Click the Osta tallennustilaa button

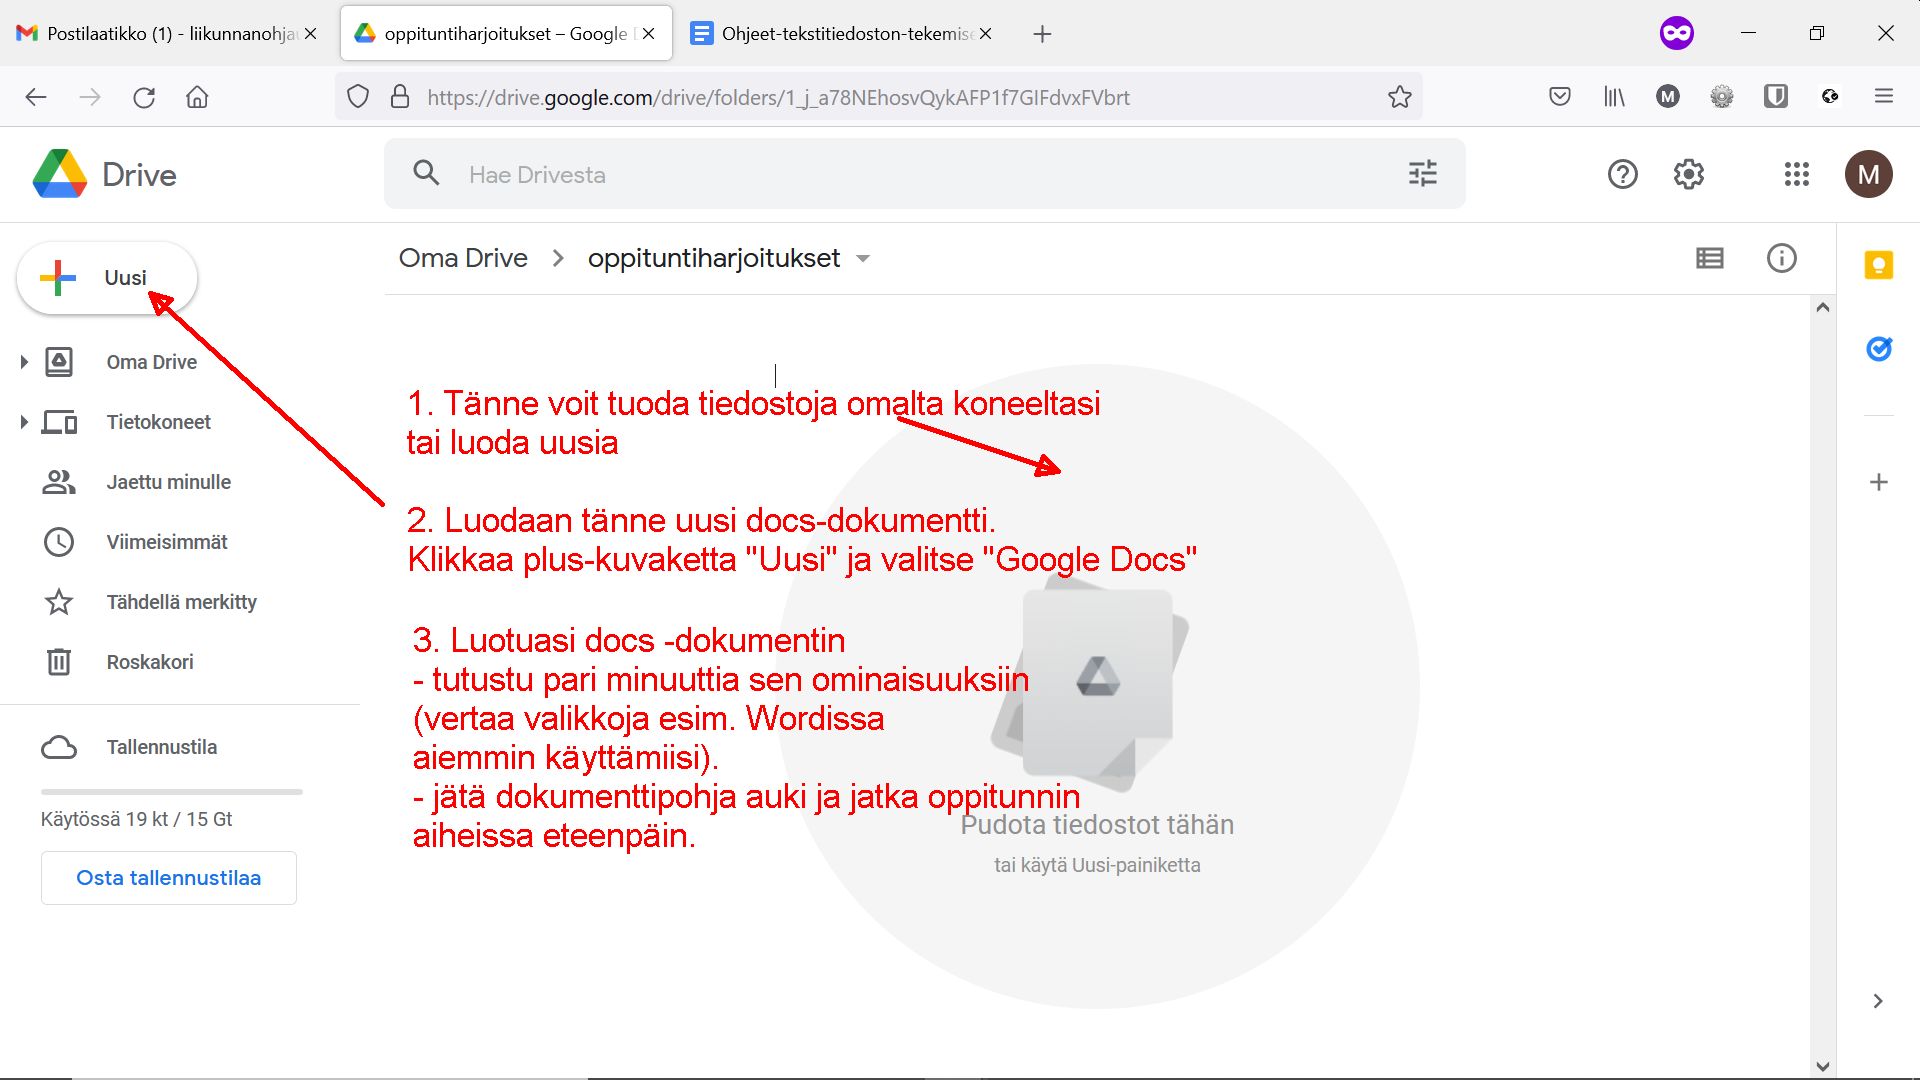tap(168, 878)
